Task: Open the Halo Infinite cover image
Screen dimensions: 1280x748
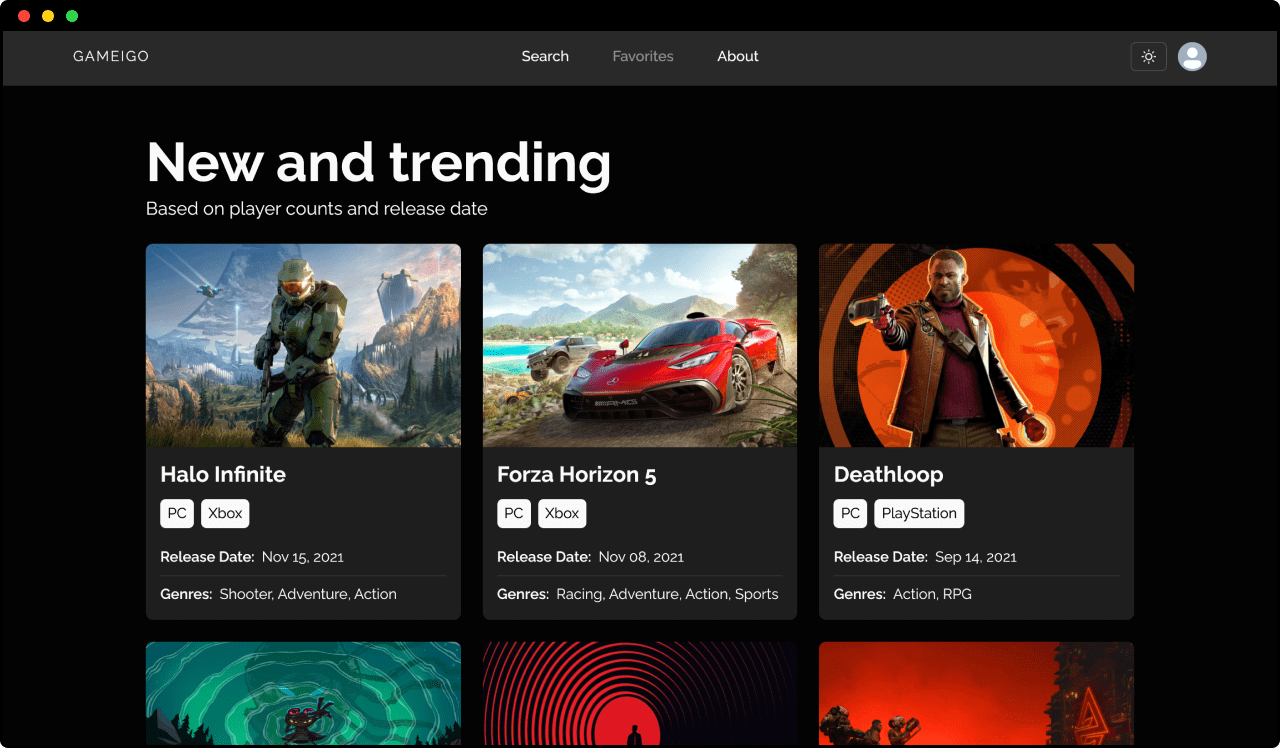Action: 303,345
